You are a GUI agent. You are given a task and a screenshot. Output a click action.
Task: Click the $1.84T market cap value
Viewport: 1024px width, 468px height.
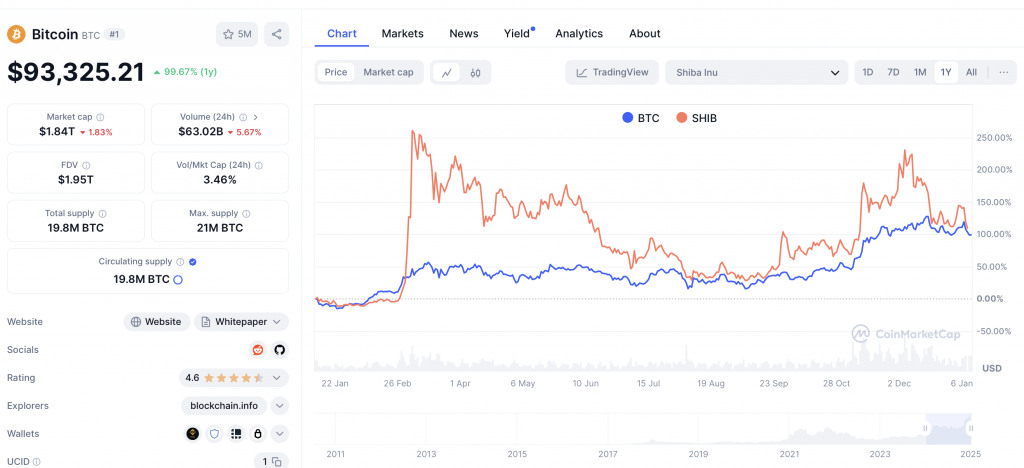[56, 132]
